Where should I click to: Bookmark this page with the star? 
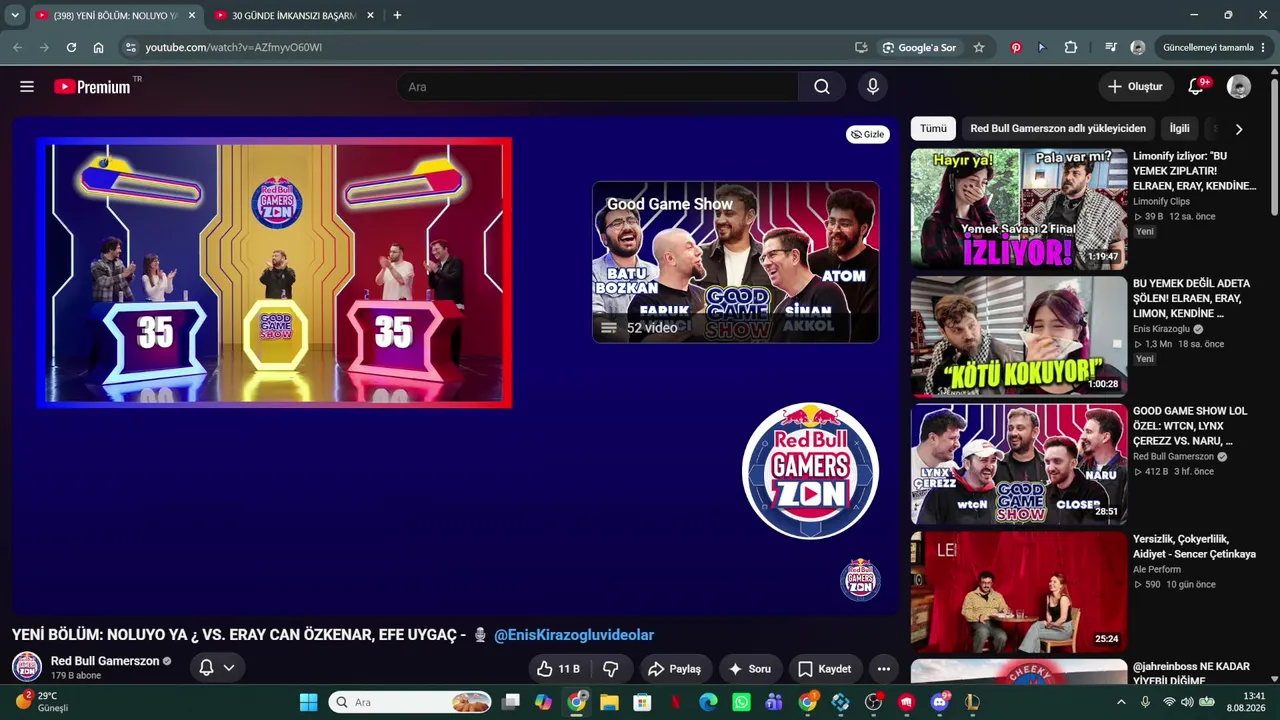pyautogui.click(x=979, y=47)
